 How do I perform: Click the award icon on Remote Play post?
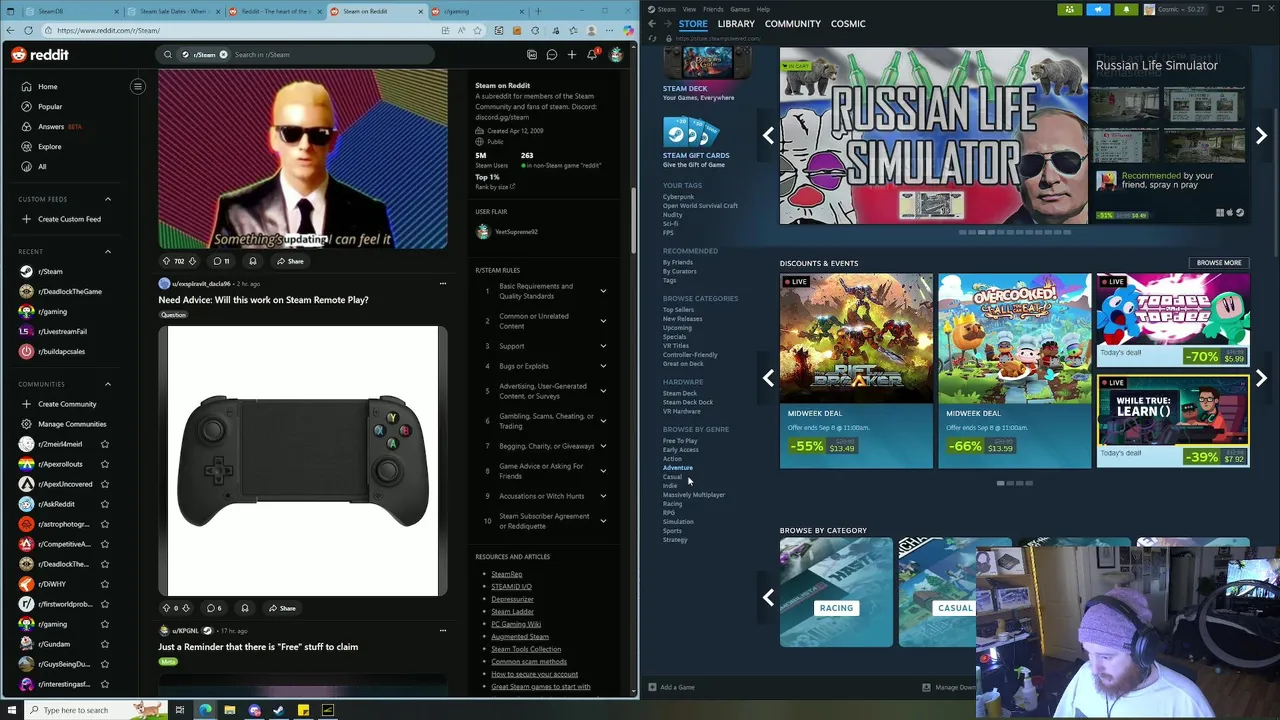244,608
